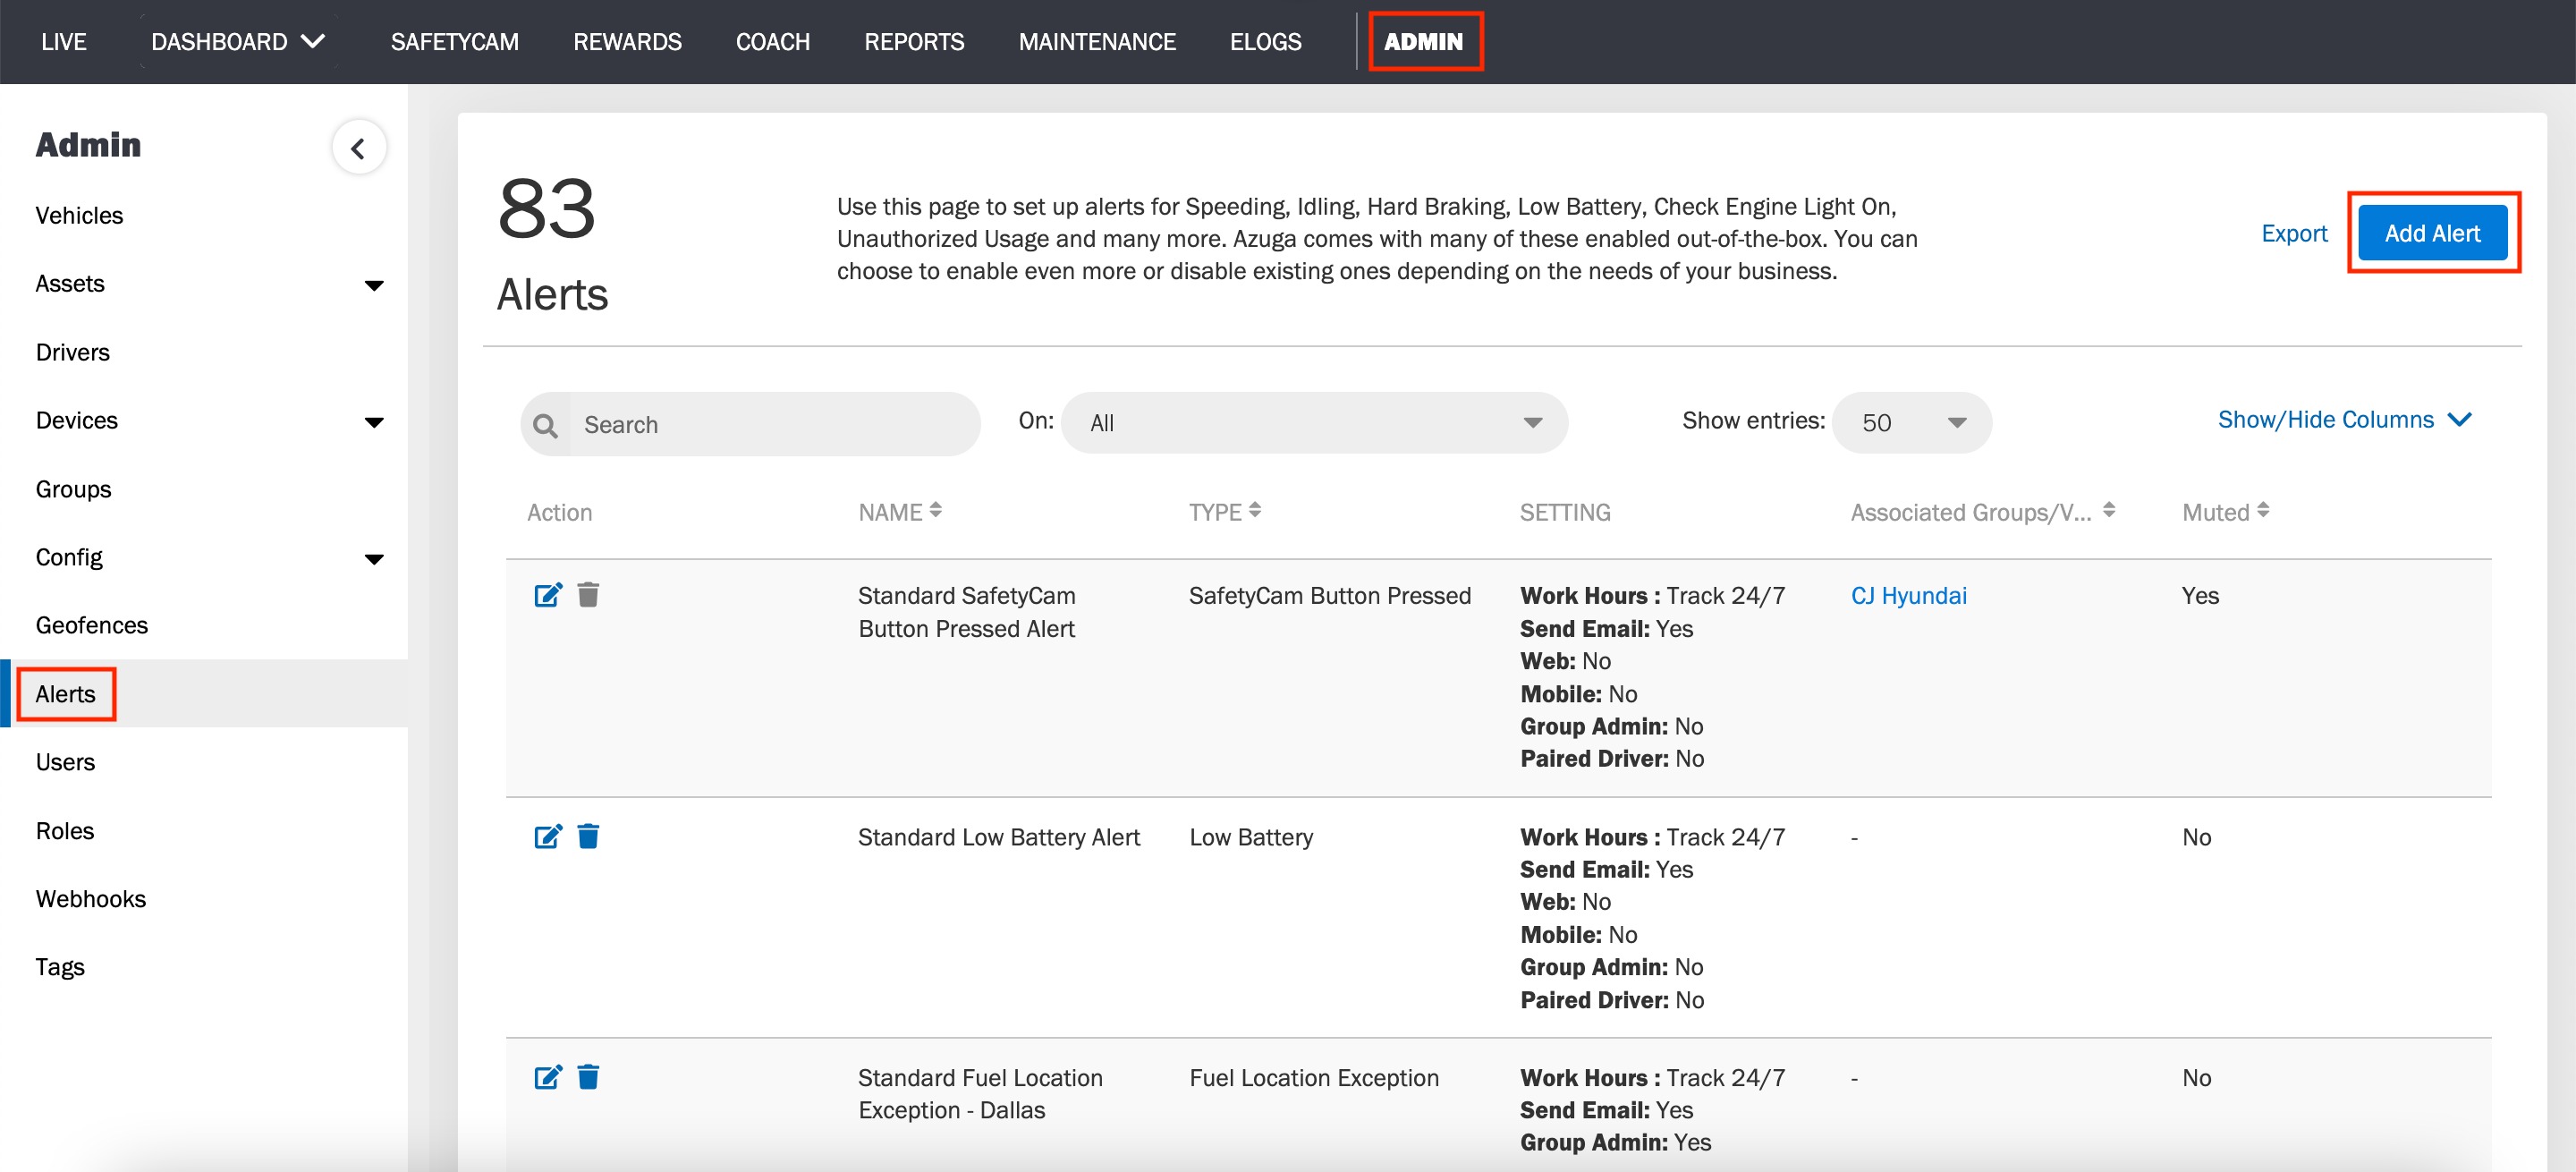2576x1172 pixels.
Task: Click the 'Fuel Location Exception' type cell
Action: click(x=1313, y=1077)
